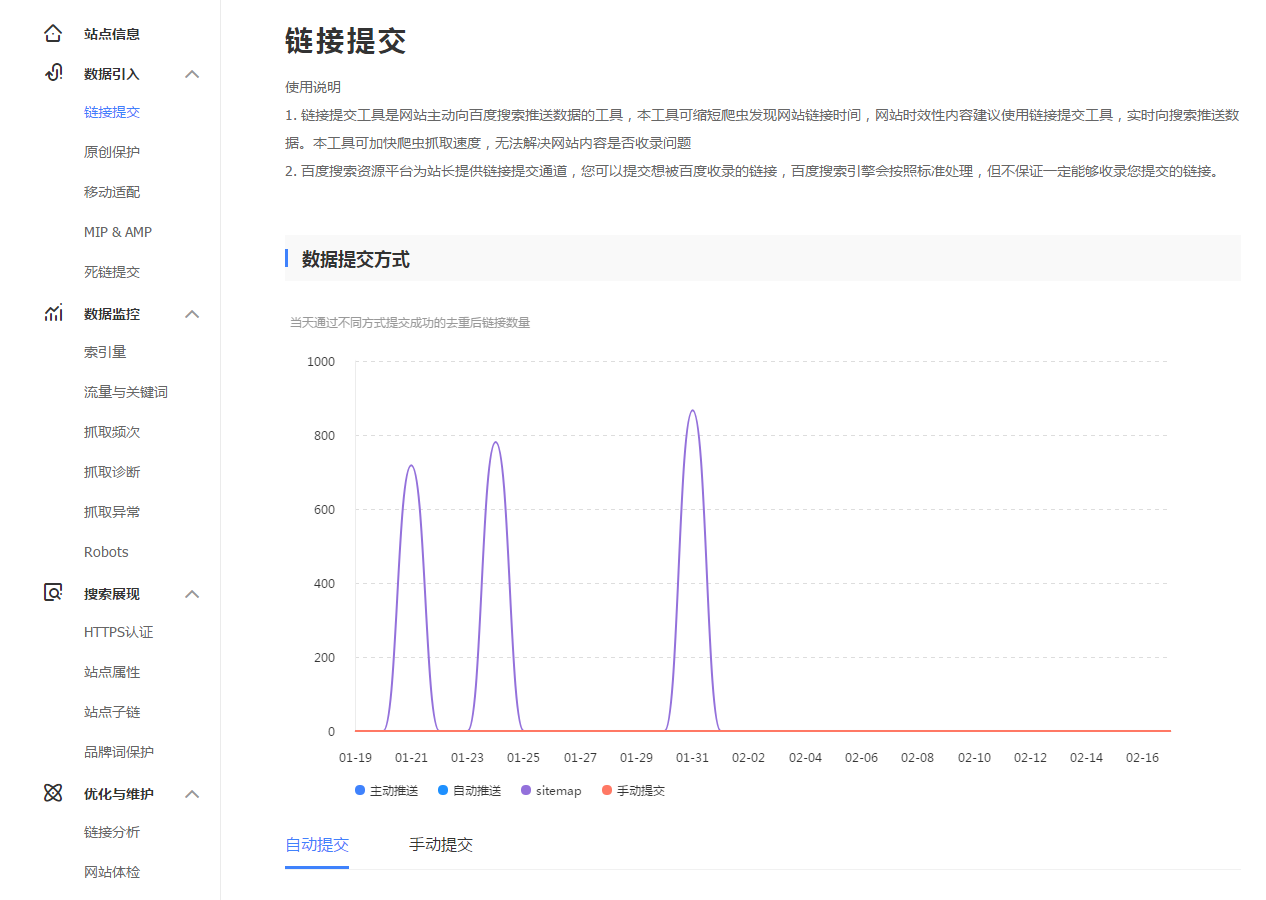The image size is (1266, 900).
Task: Select the 自动提交 tab
Action: click(x=317, y=844)
